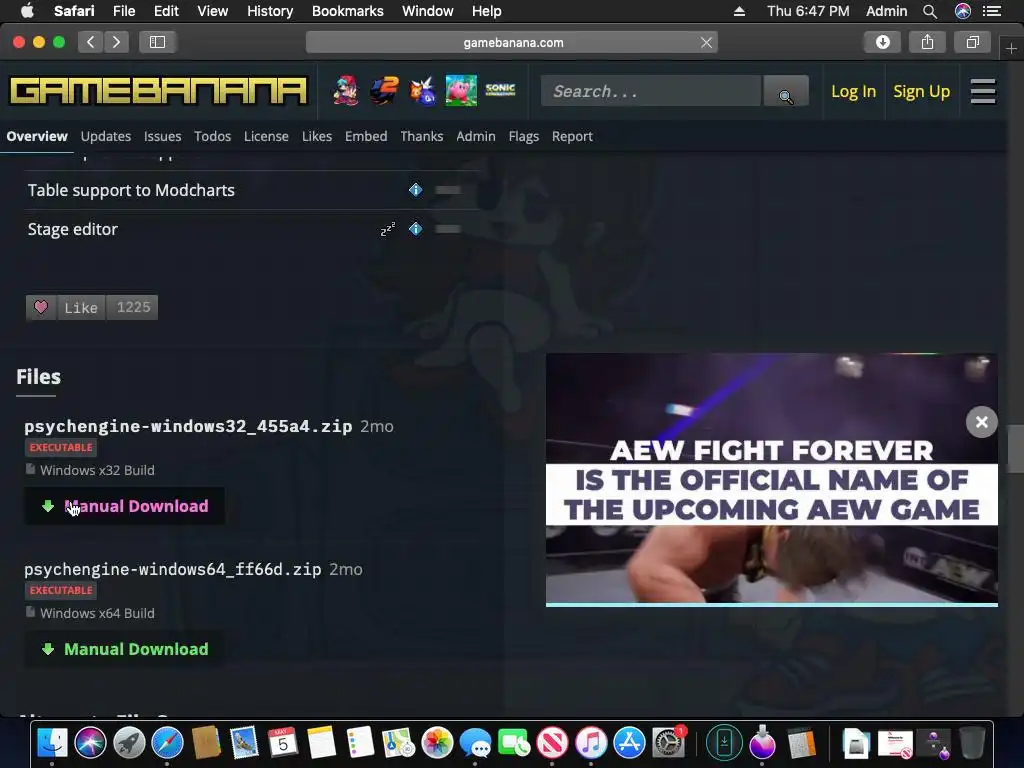This screenshot has height=768, width=1024.
Task: Switch to the Overview tab
Action: tap(37, 136)
